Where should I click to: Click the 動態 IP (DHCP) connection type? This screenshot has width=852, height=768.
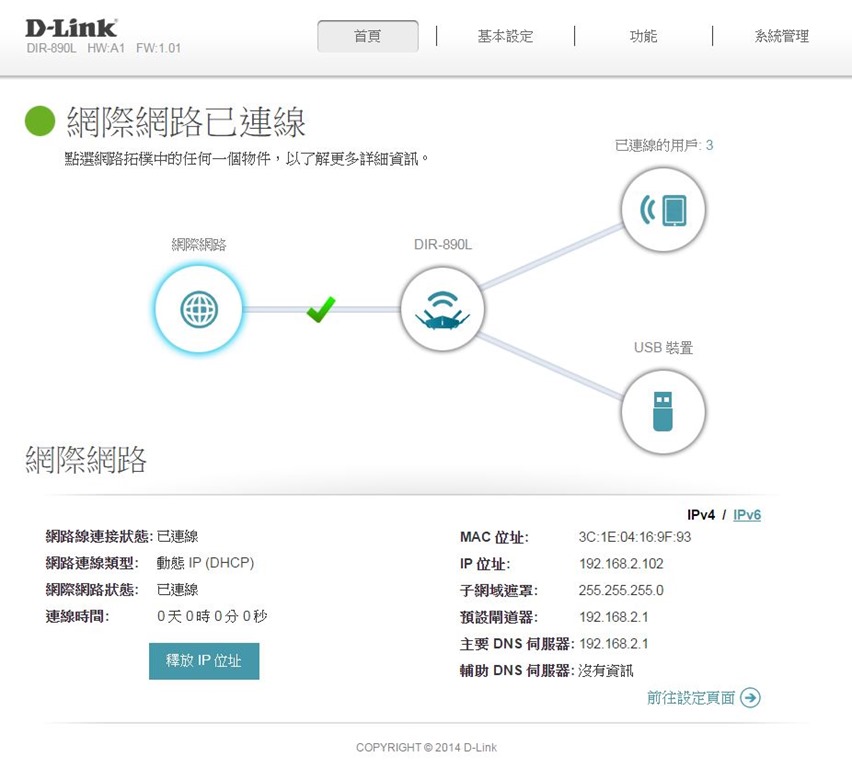click(205, 563)
